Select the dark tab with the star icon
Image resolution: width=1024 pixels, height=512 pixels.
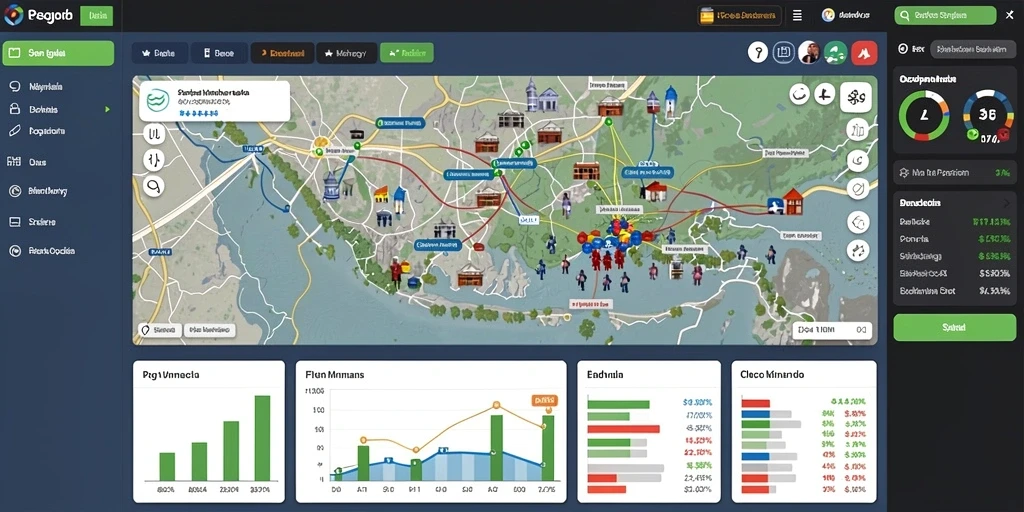(160, 54)
